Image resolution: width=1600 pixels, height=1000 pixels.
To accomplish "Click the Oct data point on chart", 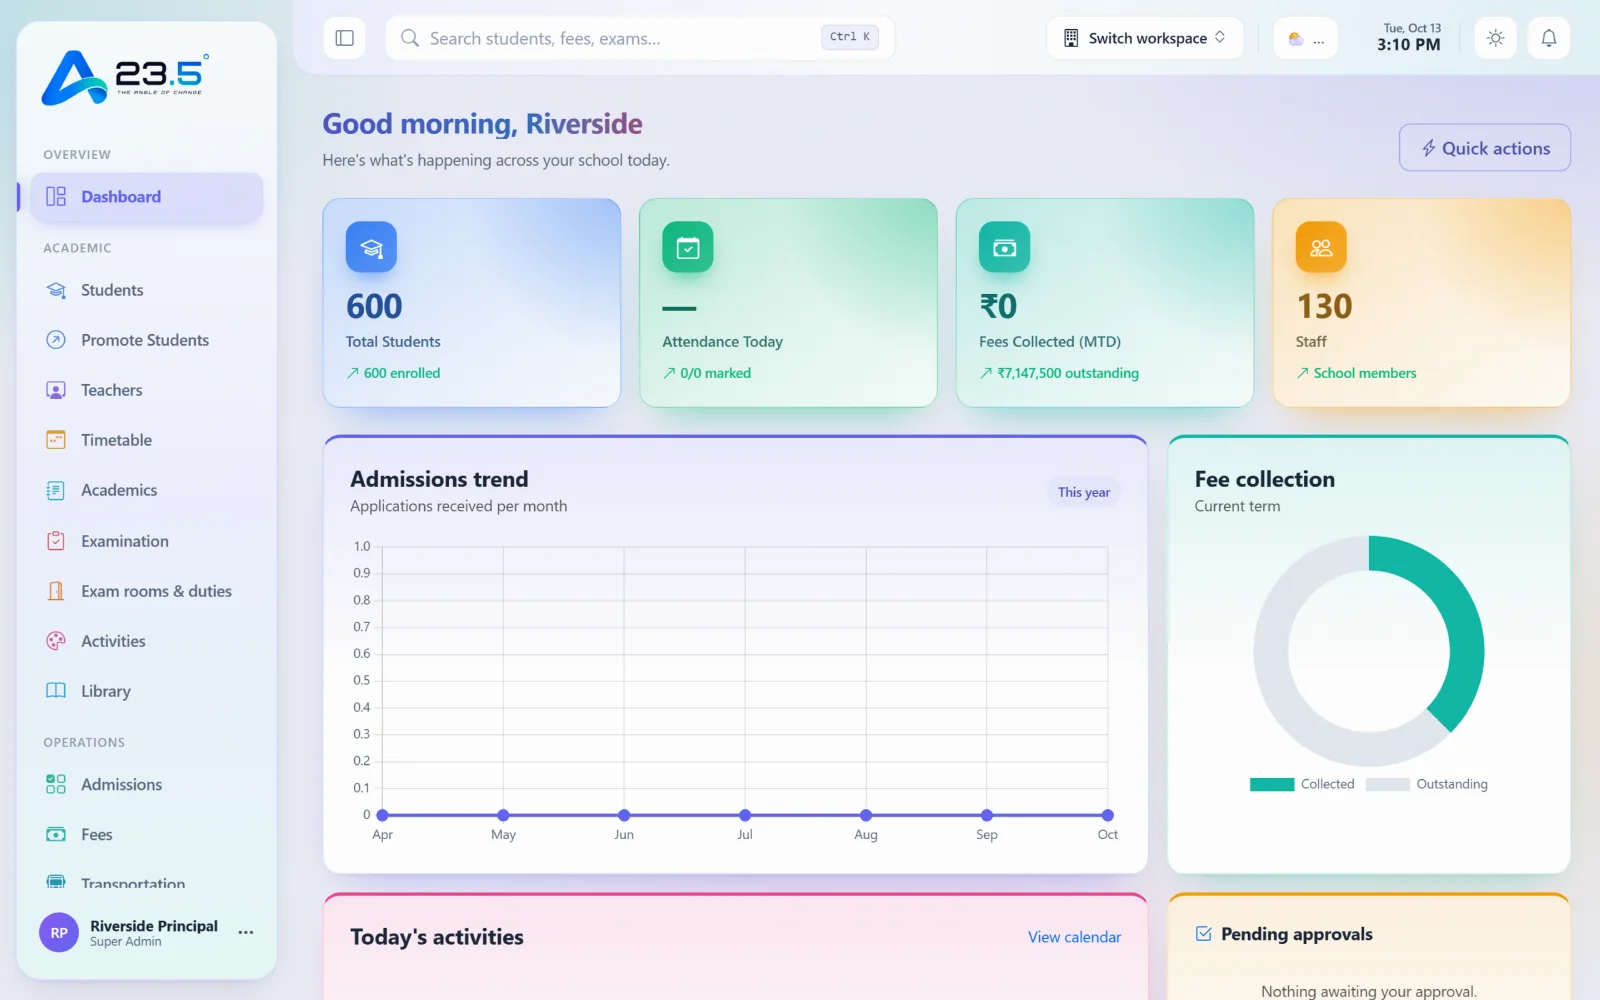I will (1107, 815).
